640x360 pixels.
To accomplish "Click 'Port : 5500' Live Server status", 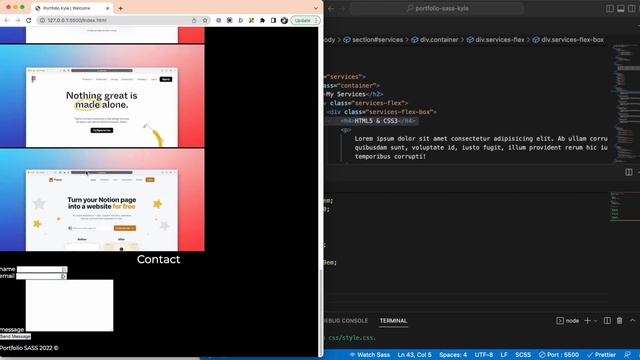I will pos(558,355).
